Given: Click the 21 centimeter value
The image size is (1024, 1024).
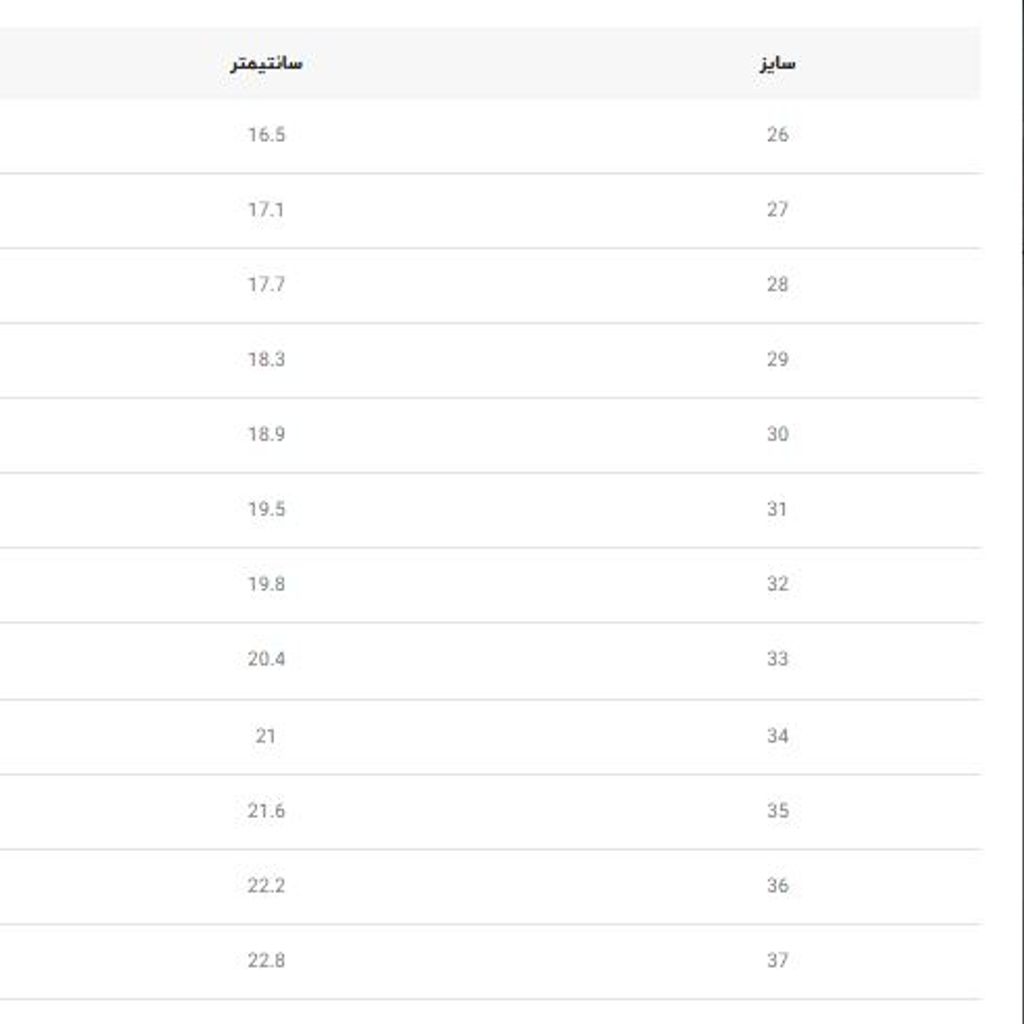Looking at the screenshot, I should [x=265, y=736].
